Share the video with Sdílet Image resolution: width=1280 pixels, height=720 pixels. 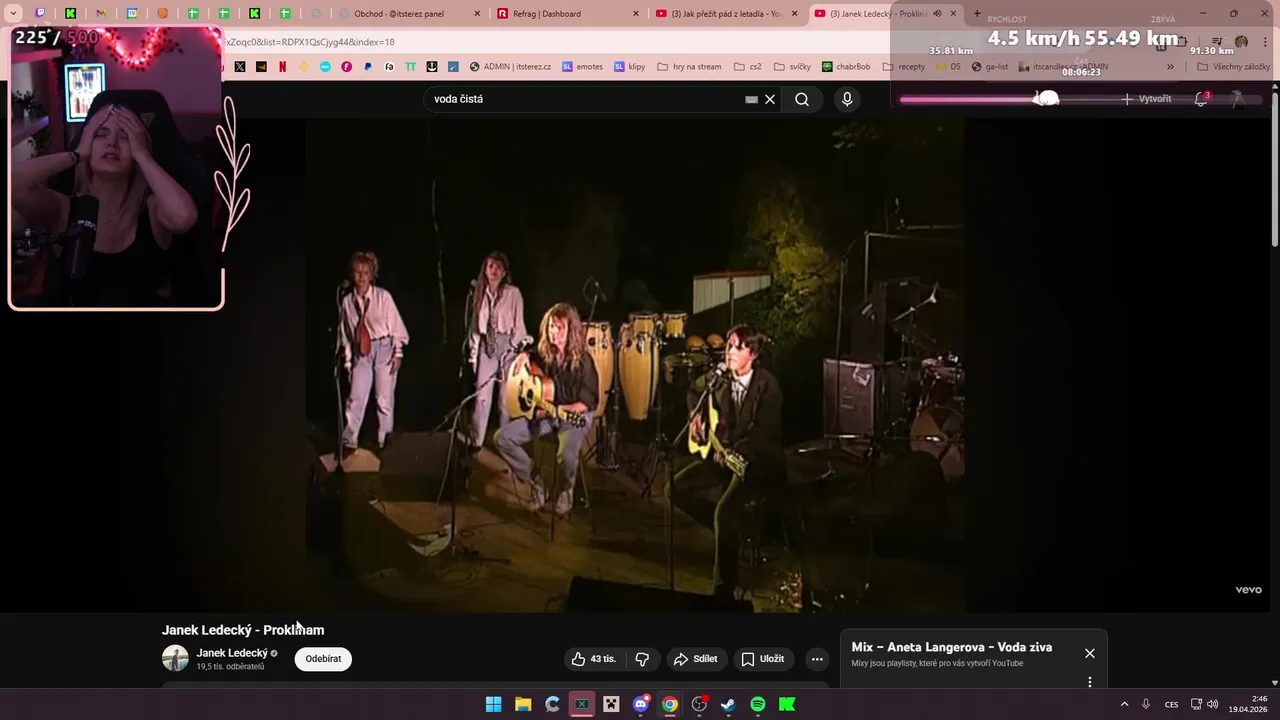coord(695,659)
